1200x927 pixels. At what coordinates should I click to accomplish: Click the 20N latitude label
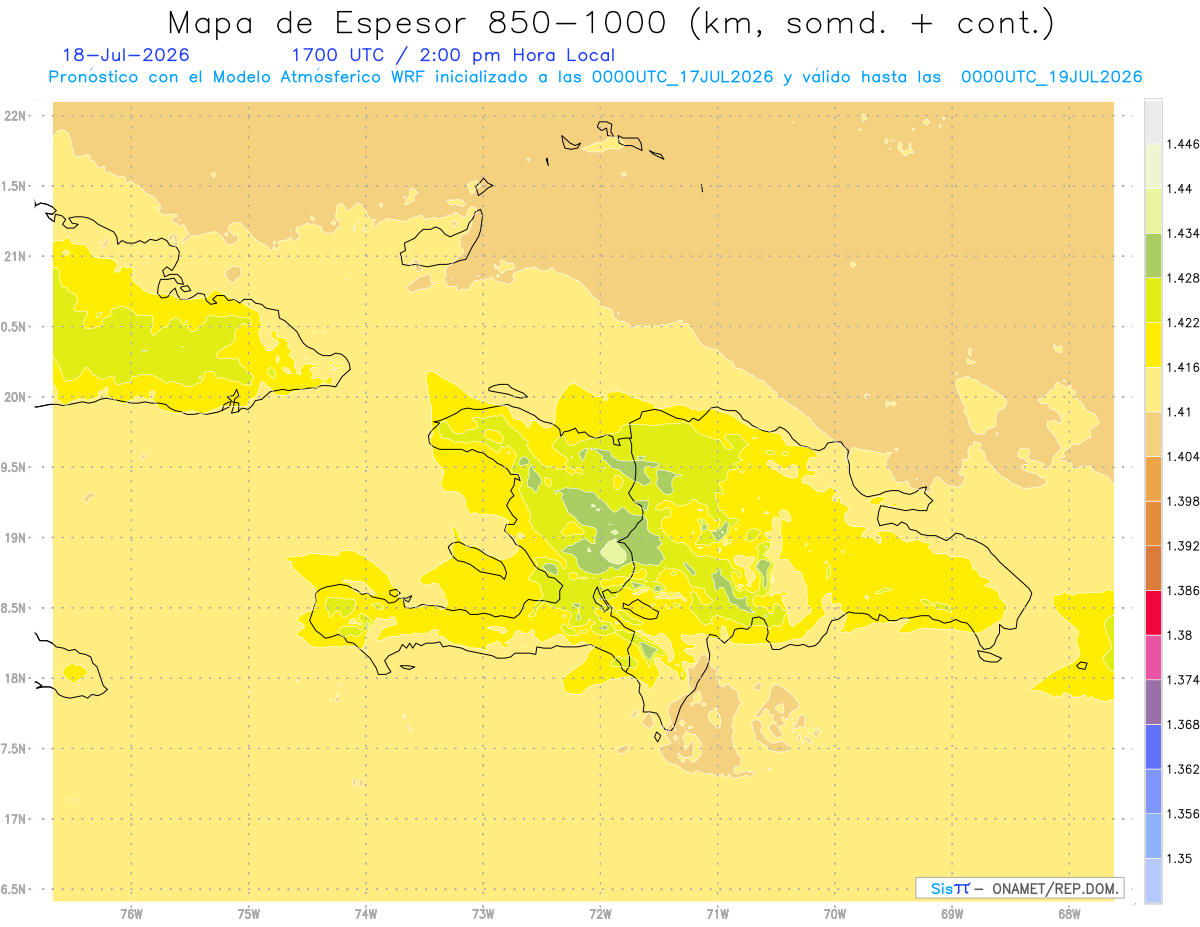point(16,397)
